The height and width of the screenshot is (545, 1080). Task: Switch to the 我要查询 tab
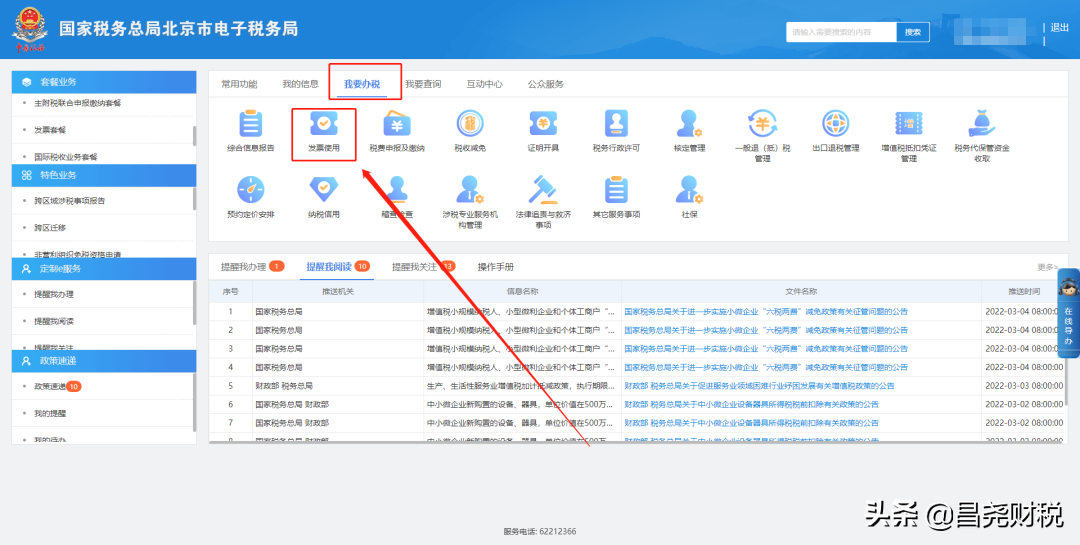(x=423, y=84)
